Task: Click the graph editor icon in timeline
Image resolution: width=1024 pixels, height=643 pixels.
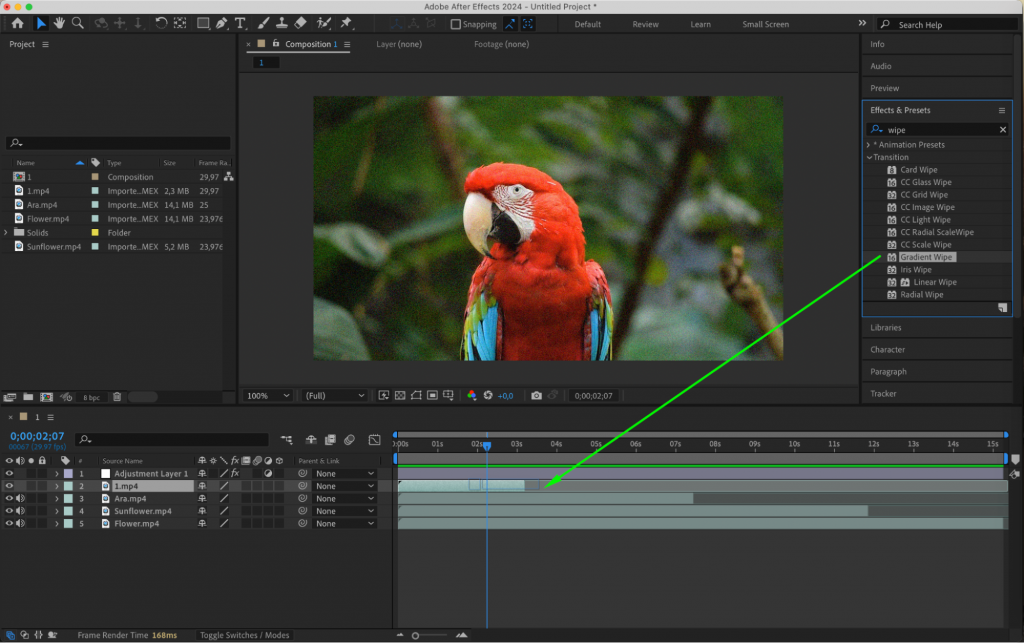Action: tap(373, 441)
